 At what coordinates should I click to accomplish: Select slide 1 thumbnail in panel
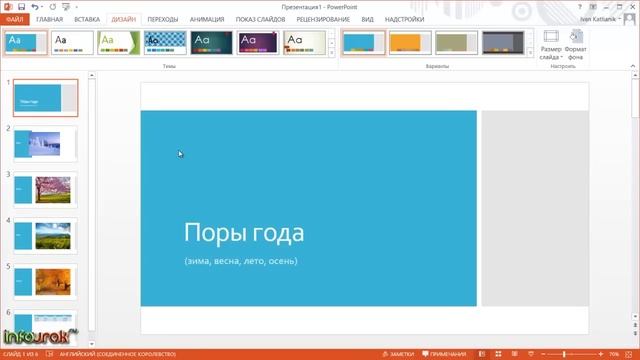(x=45, y=98)
